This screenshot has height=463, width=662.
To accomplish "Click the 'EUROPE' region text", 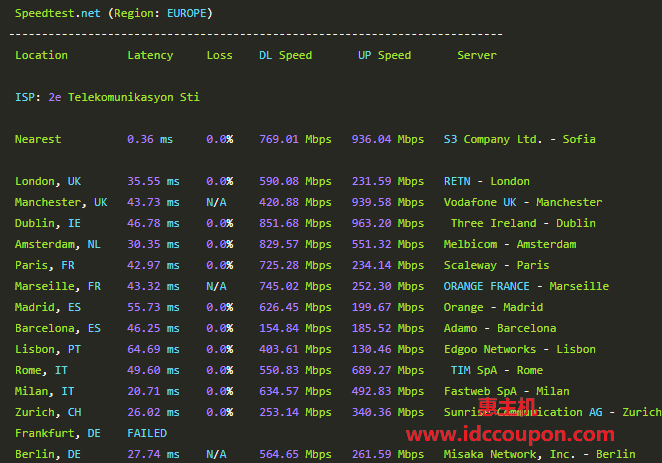I will click(x=187, y=14).
